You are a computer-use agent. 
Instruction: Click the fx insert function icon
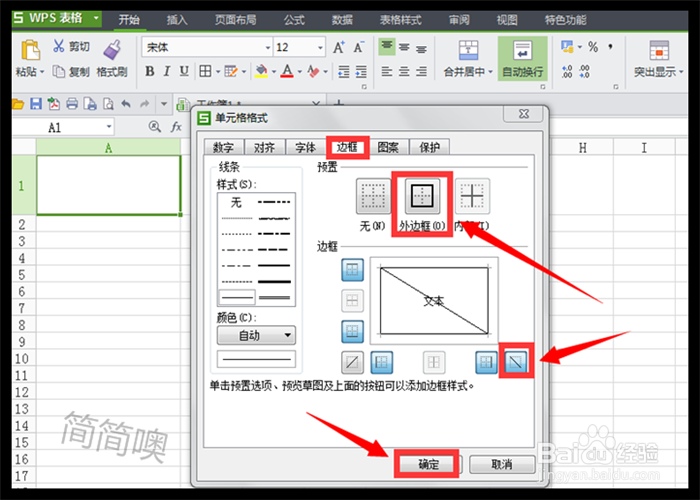click(176, 127)
